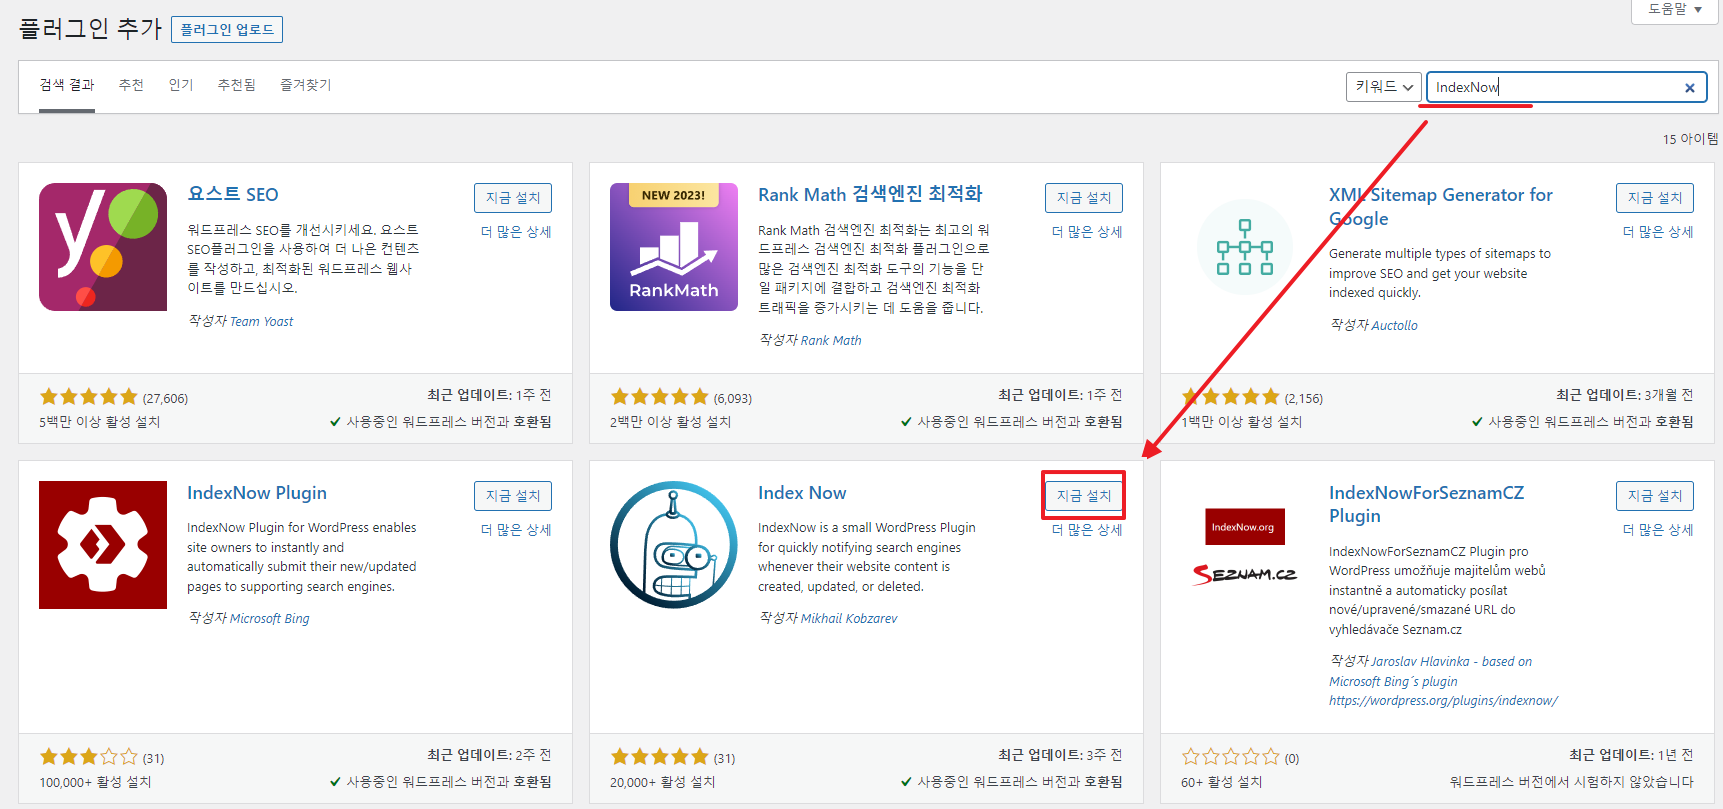Viewport: 1723px width, 809px height.
Task: Click the IndexNowForSeznamCZ empty star rating (0)
Action: (x=1230, y=757)
